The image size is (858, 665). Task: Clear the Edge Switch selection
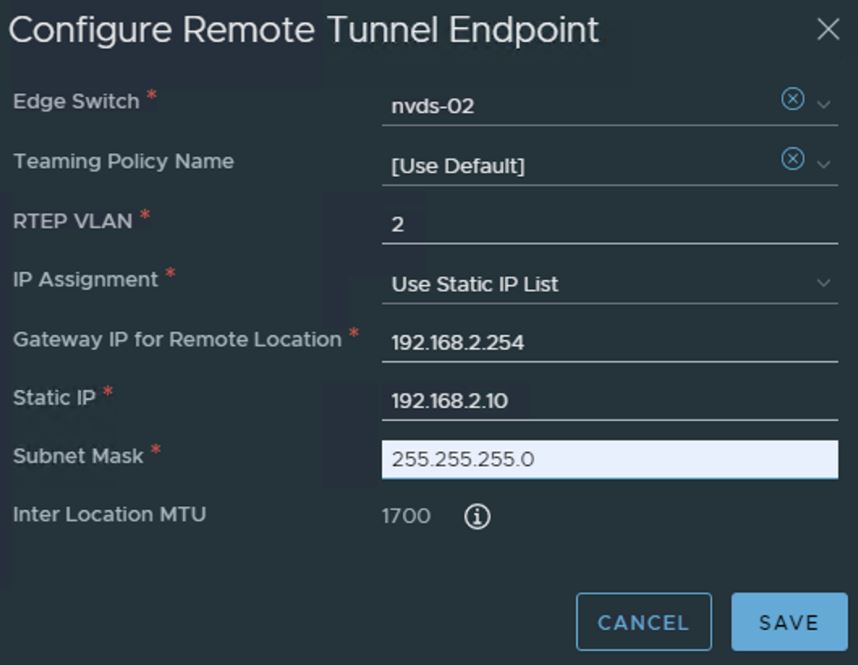792,99
